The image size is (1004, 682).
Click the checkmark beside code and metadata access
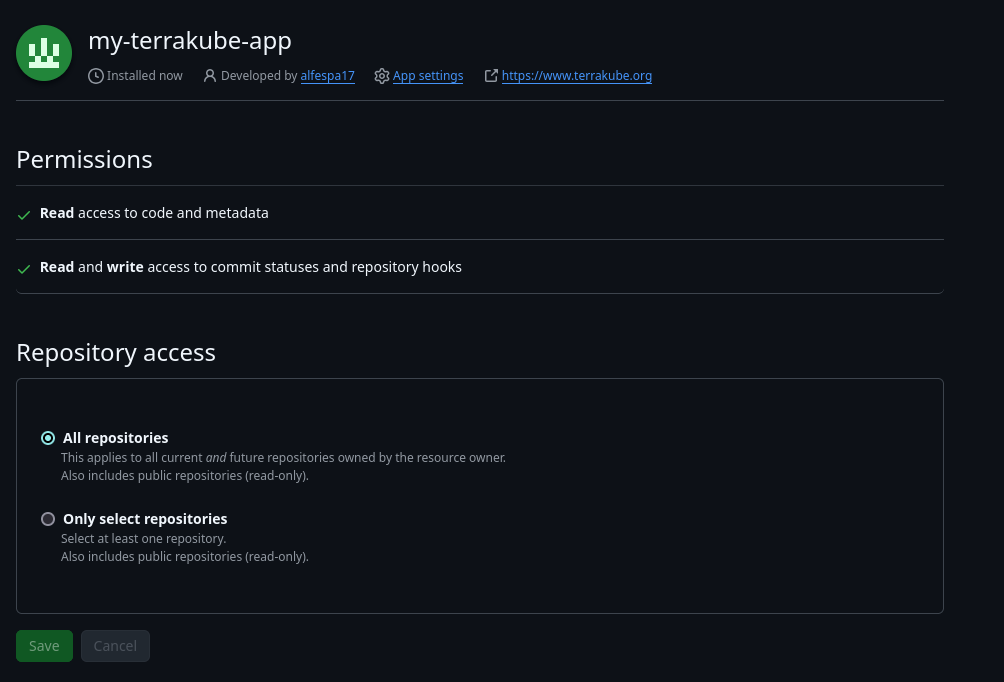tap(25, 214)
